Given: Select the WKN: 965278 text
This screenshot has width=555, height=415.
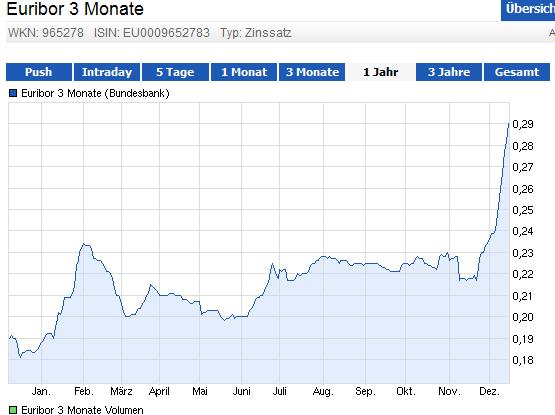Looking at the screenshot, I should 46,33.
